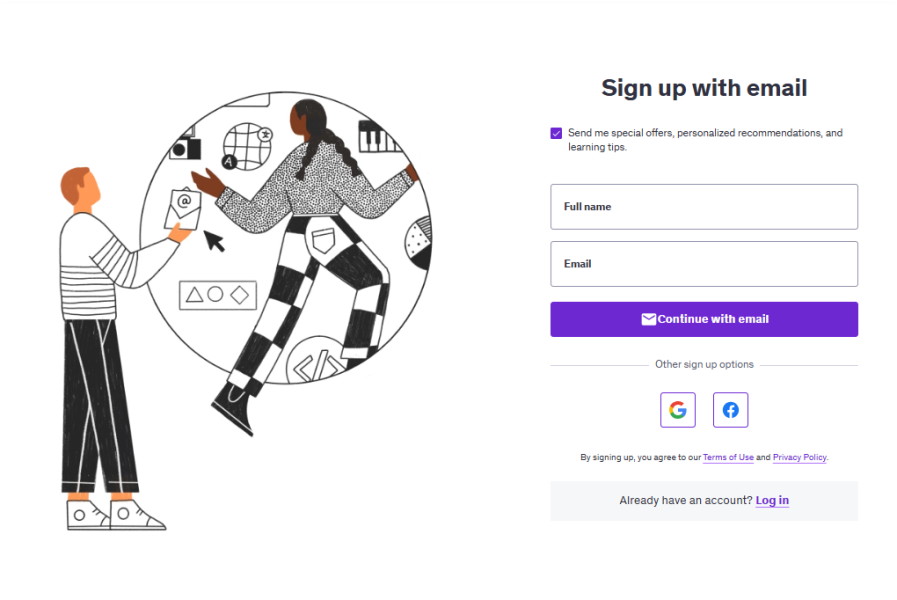Click the piano keys icon in illustration
Viewport: 897px width, 600px height.
[379, 135]
